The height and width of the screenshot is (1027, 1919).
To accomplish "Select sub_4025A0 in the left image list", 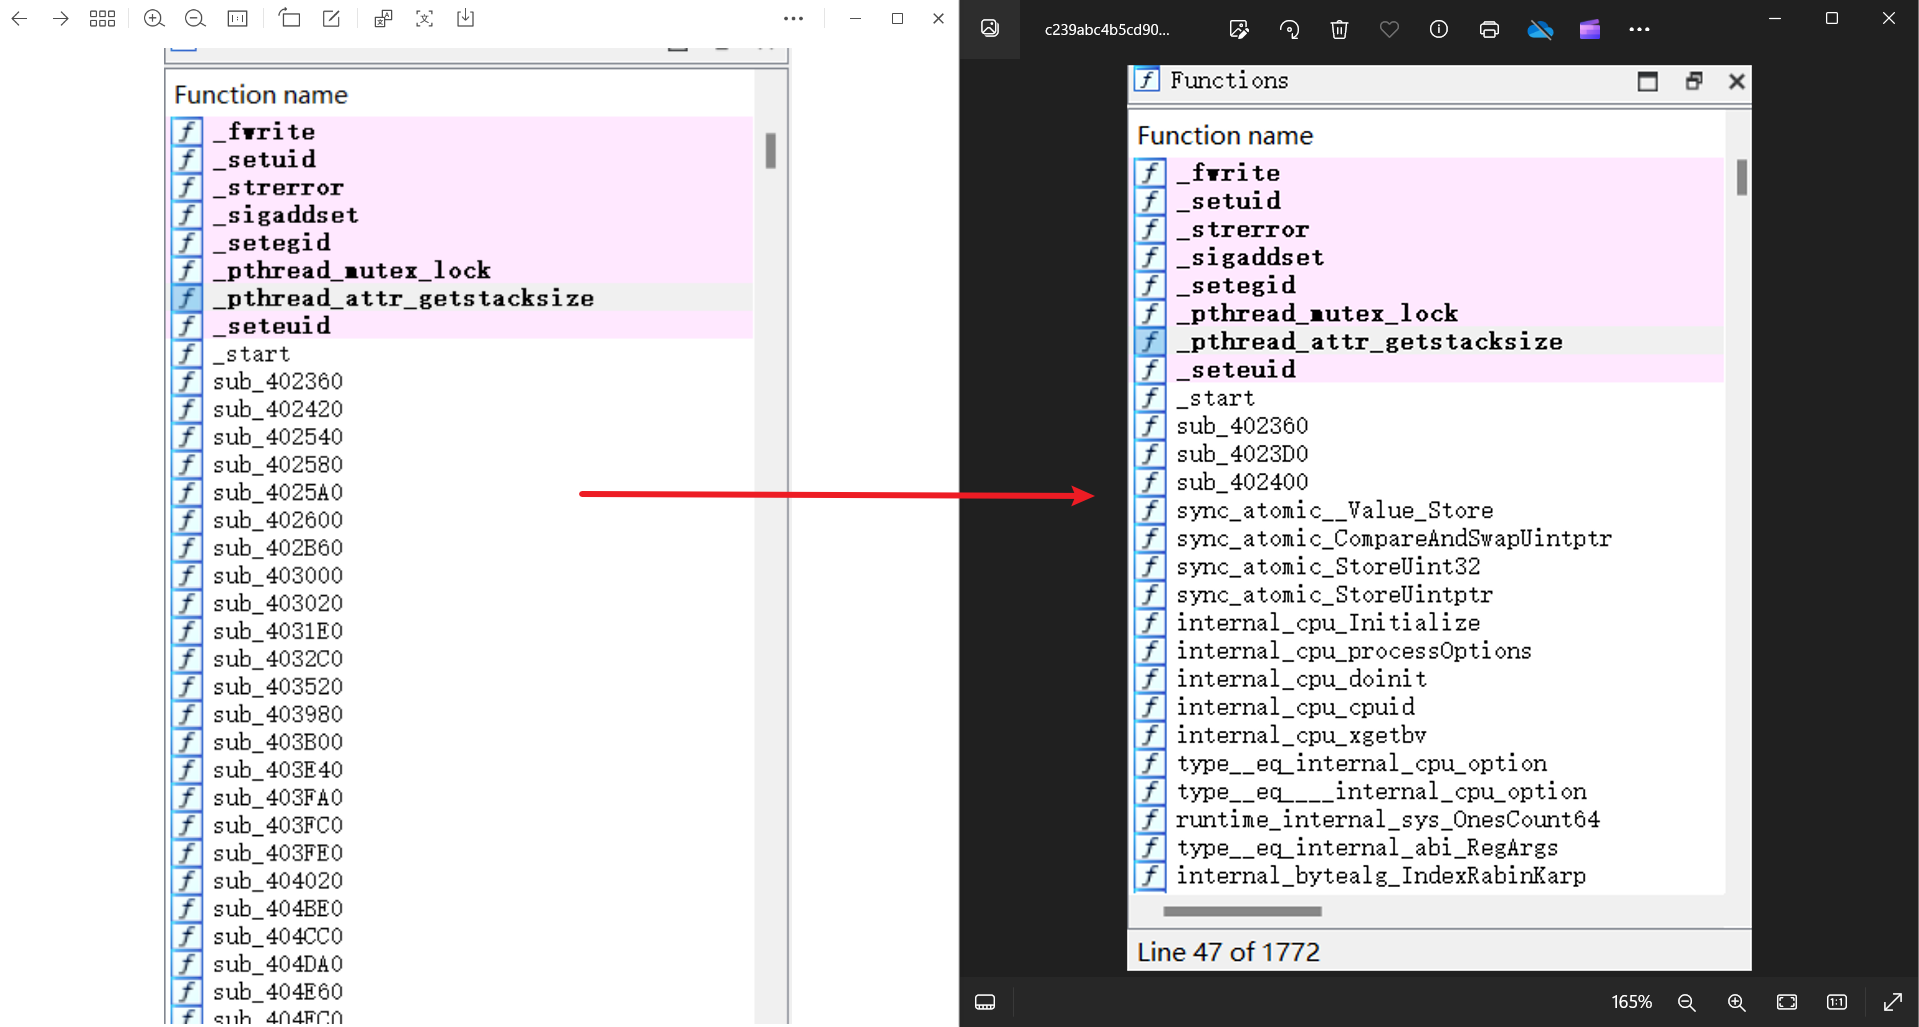I will 278,492.
